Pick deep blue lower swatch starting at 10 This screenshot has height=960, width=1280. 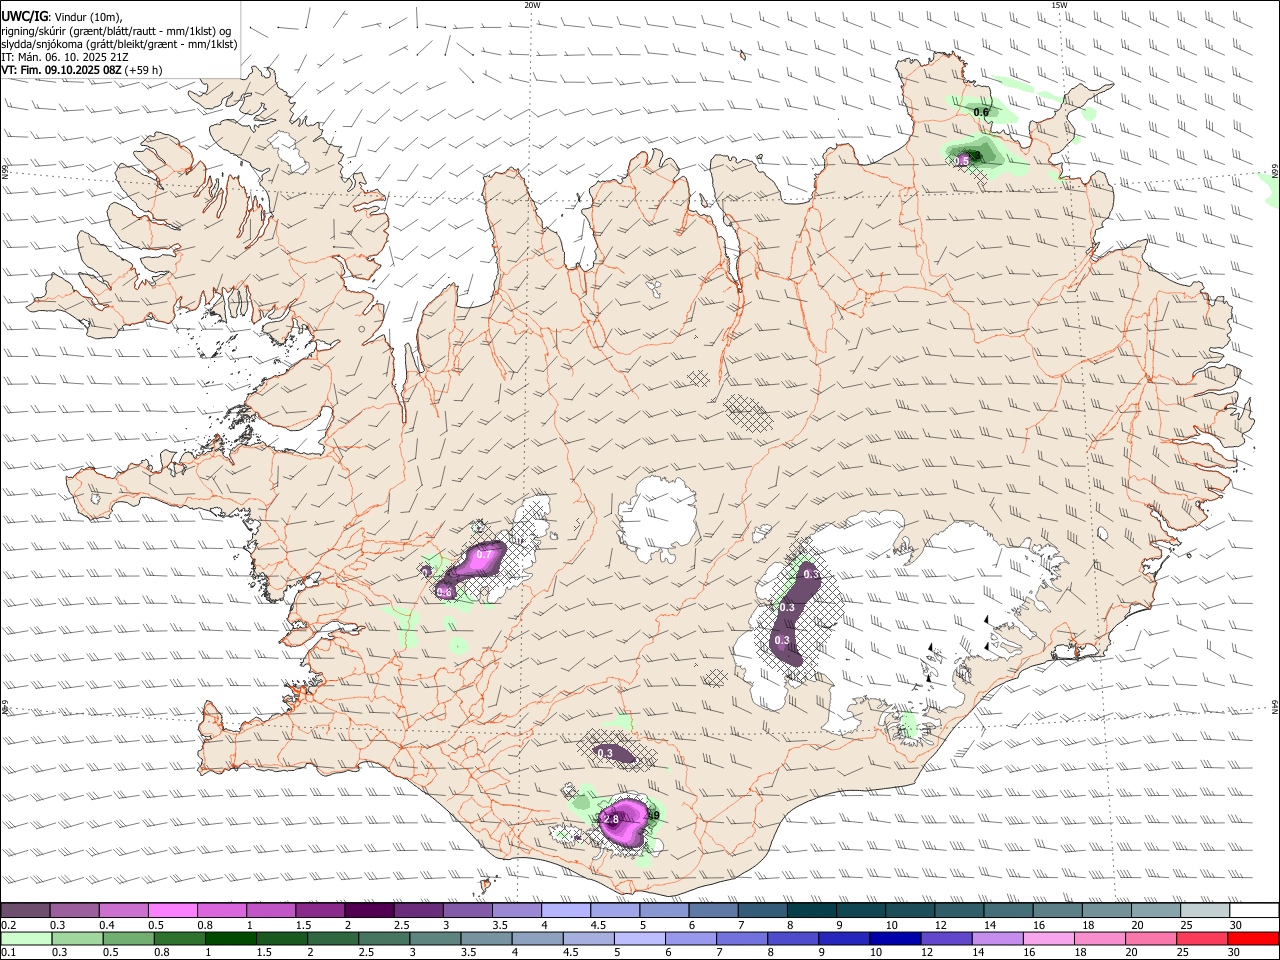(x=894, y=938)
